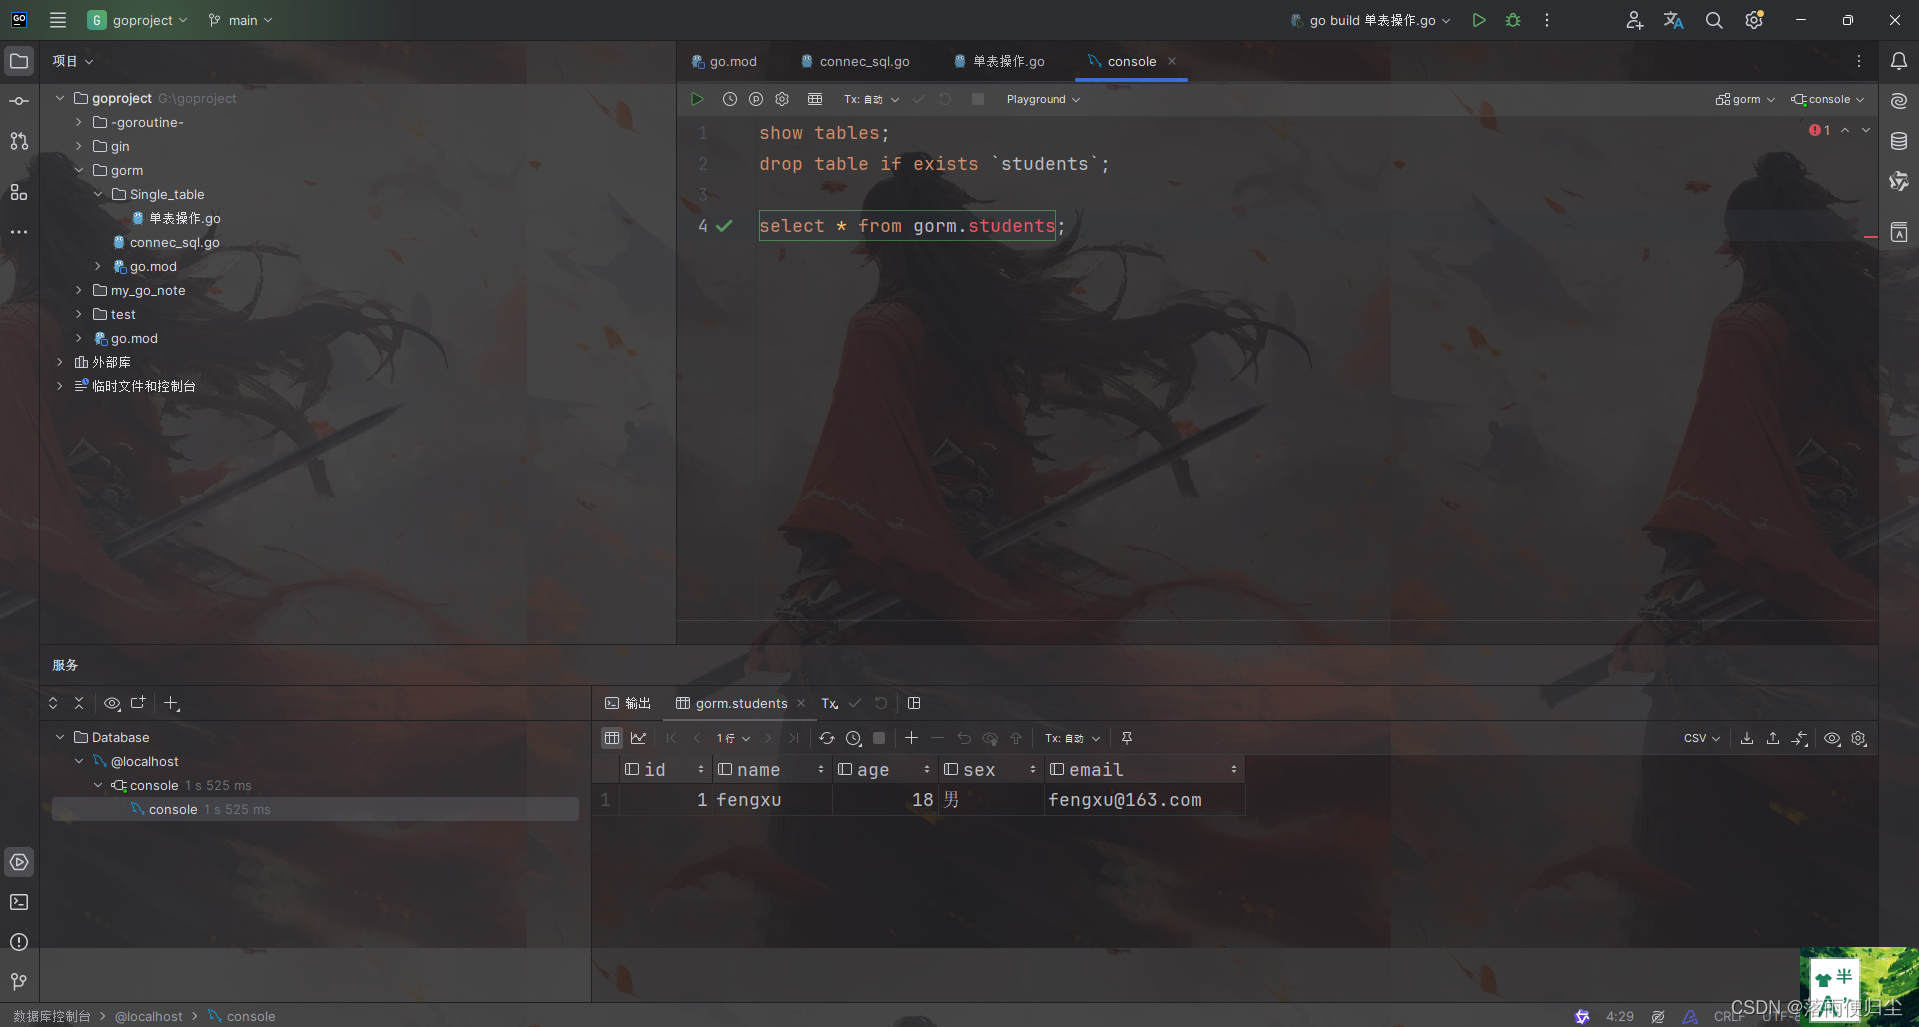Browse query history clock icon
Screen dimensions: 1919x1027
[730, 99]
